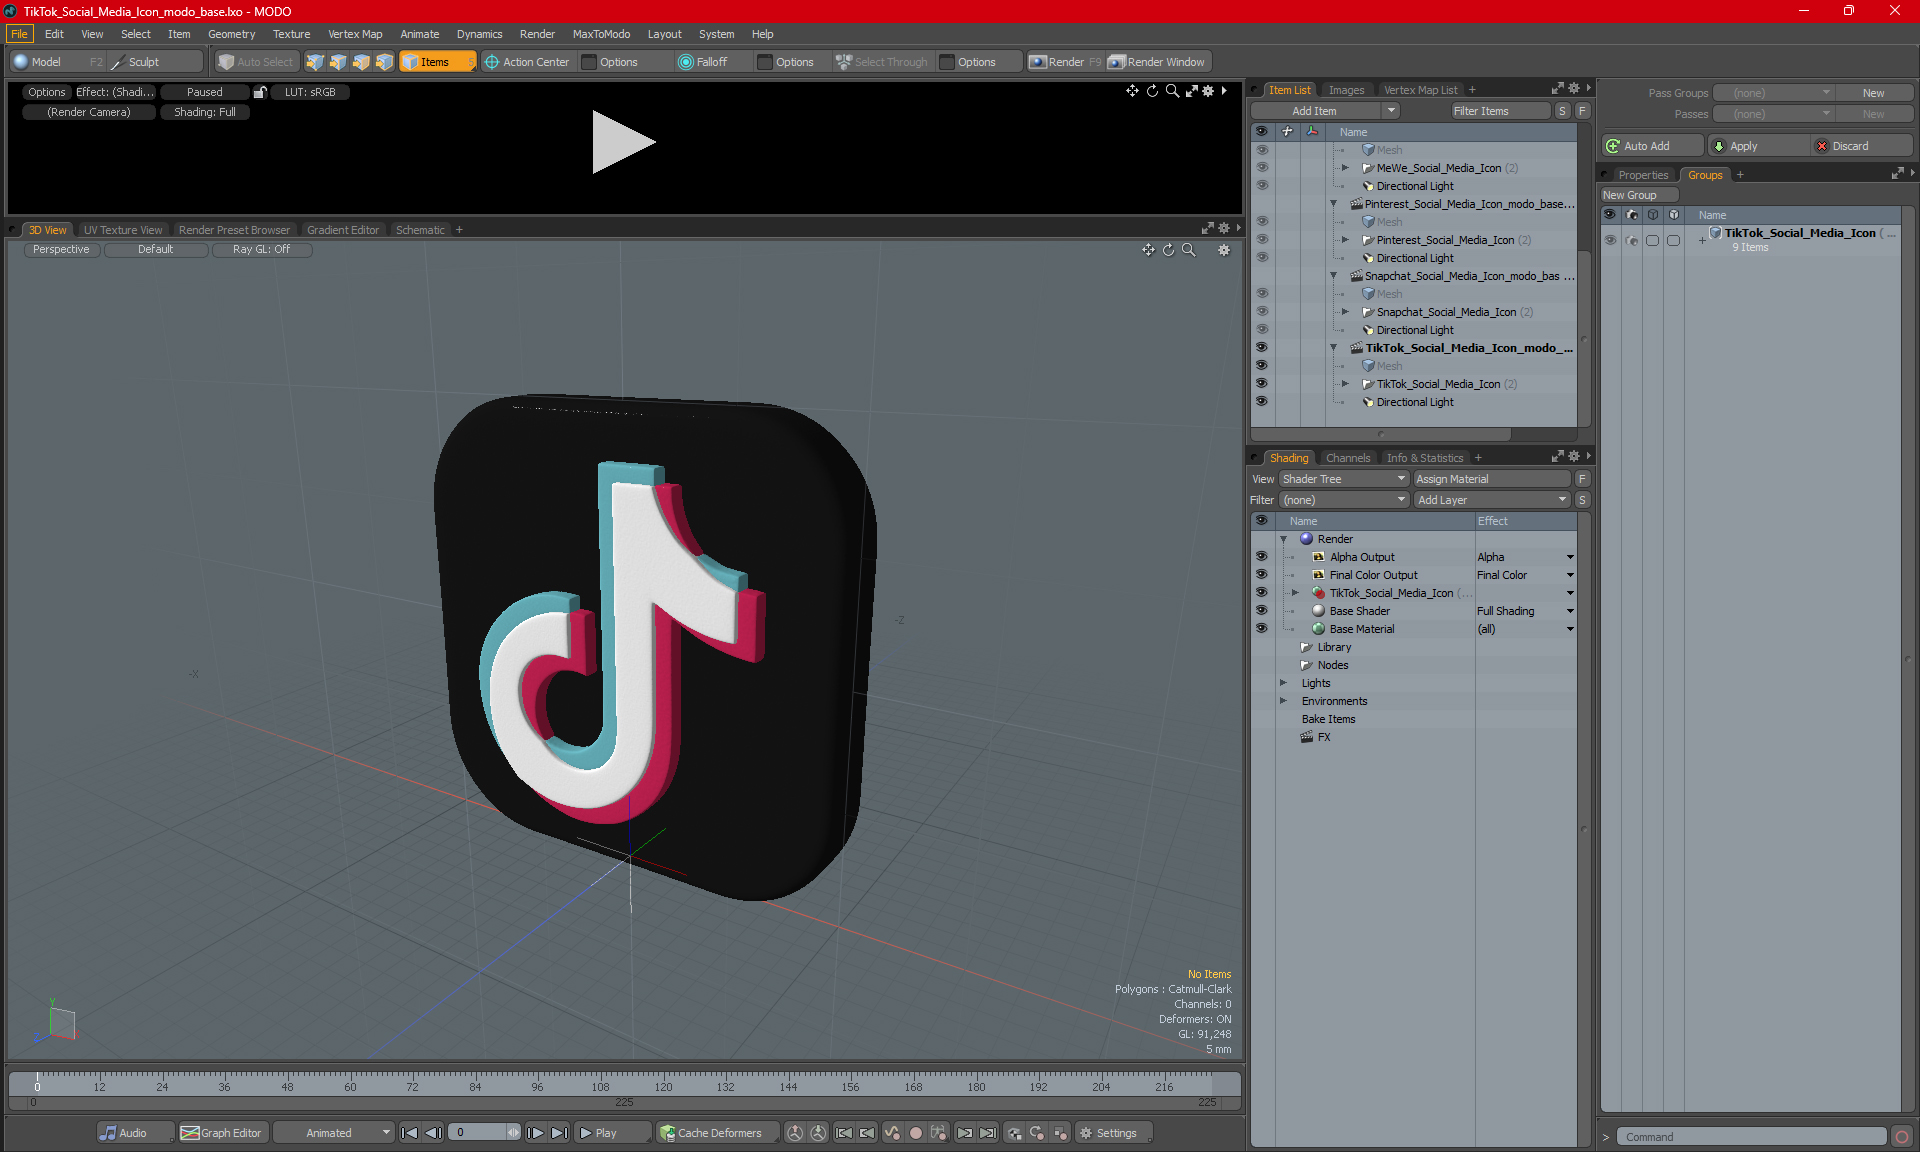1920x1152 pixels.
Task: Open the Render Window
Action: point(1157,62)
